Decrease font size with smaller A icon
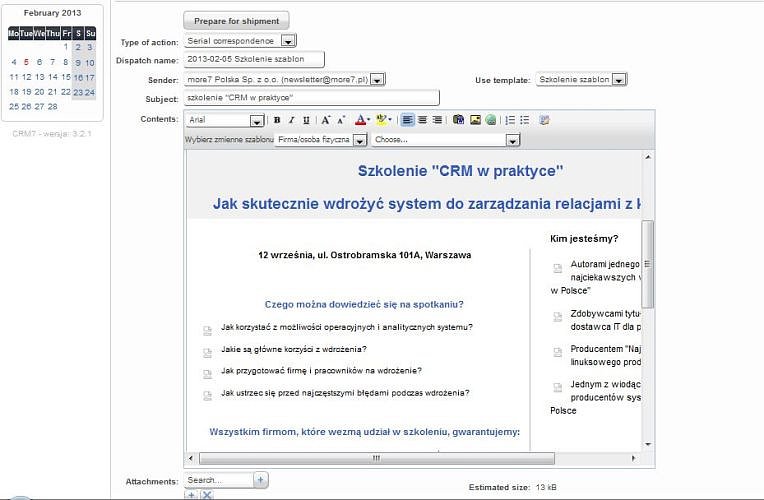Image resolution: width=764 pixels, height=500 pixels. click(x=341, y=120)
